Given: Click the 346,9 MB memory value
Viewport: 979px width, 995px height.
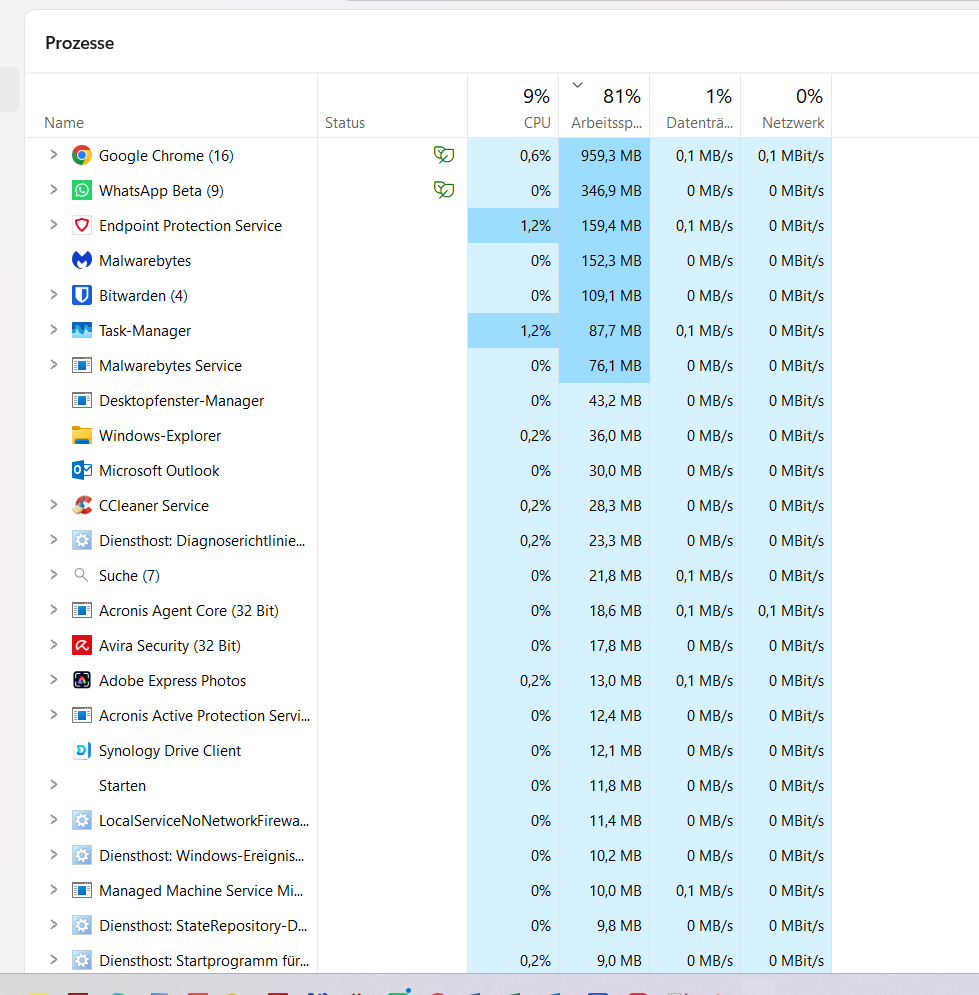Looking at the screenshot, I should pyautogui.click(x=611, y=190).
